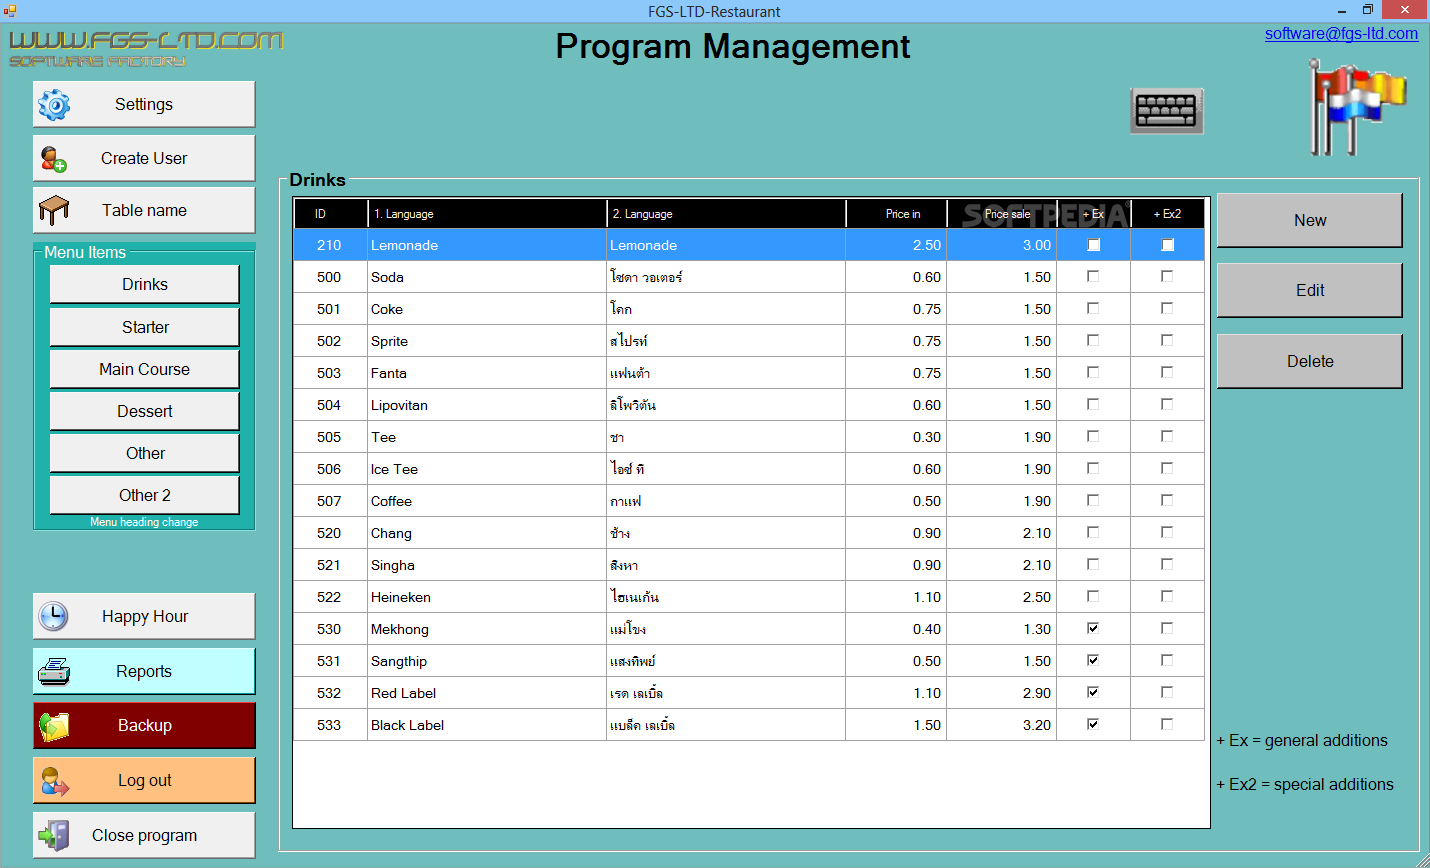Open the on-screen keyboard icon

coord(1167,110)
